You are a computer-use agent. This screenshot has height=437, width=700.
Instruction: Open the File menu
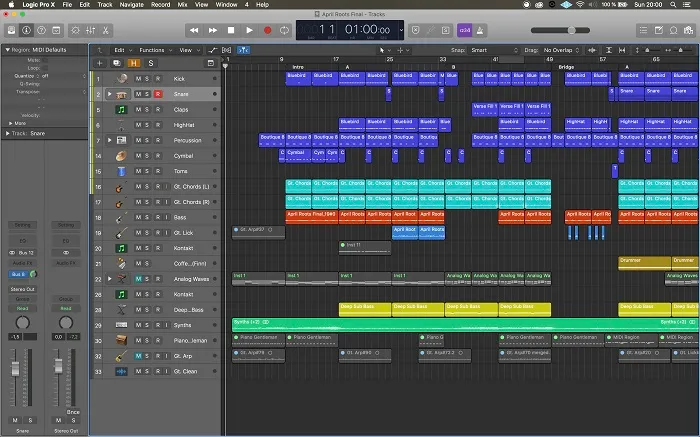[x=67, y=4]
